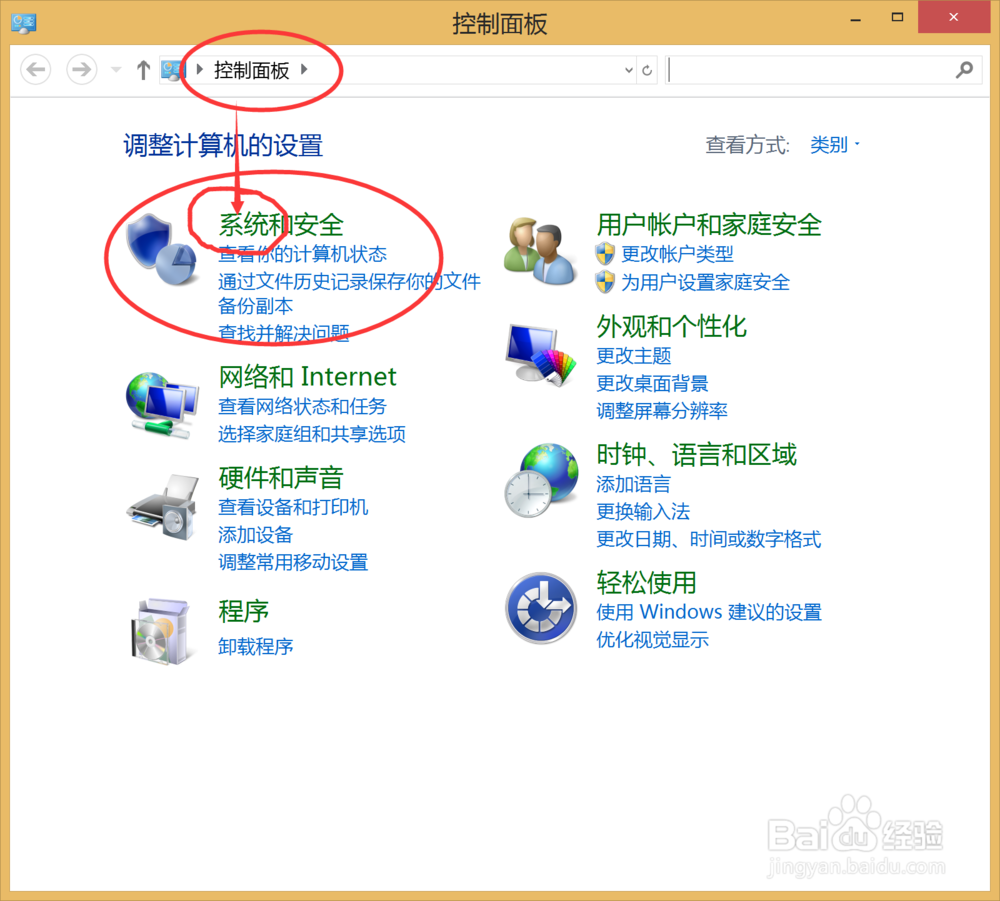
Task: Click the 网络和 Internet globe icon
Action: point(160,405)
